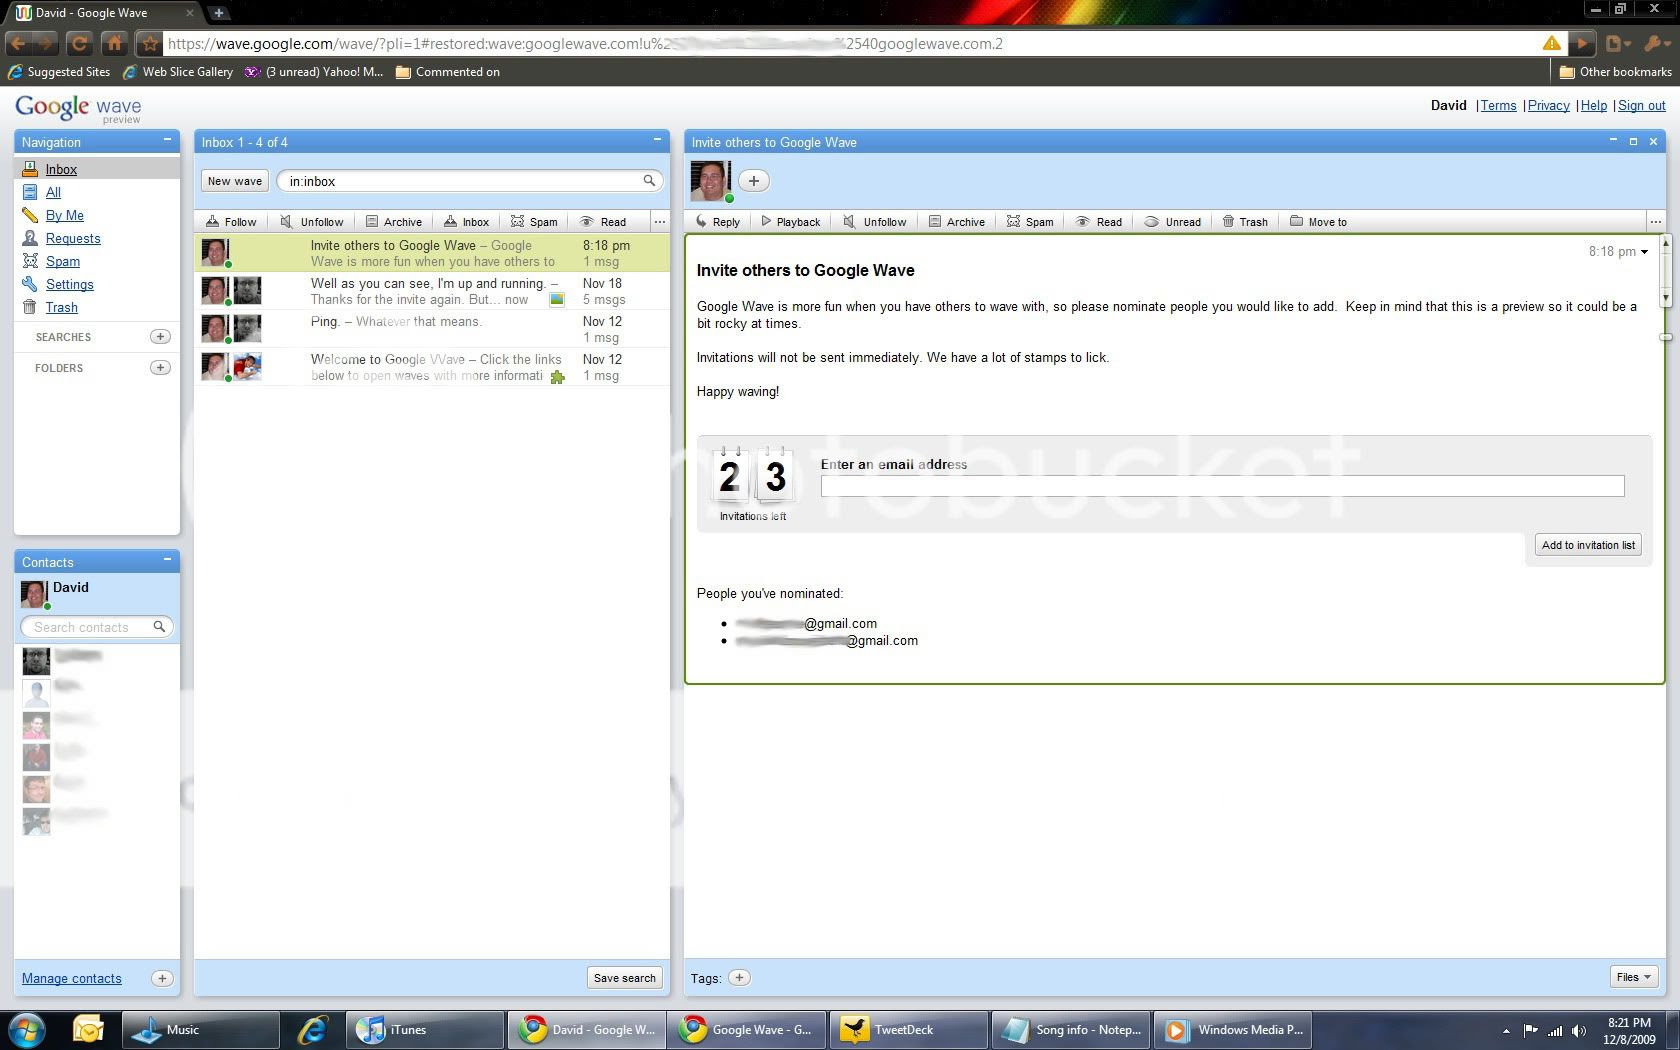Add a new saved search with plus icon
The height and width of the screenshot is (1050, 1680).
[x=160, y=337]
